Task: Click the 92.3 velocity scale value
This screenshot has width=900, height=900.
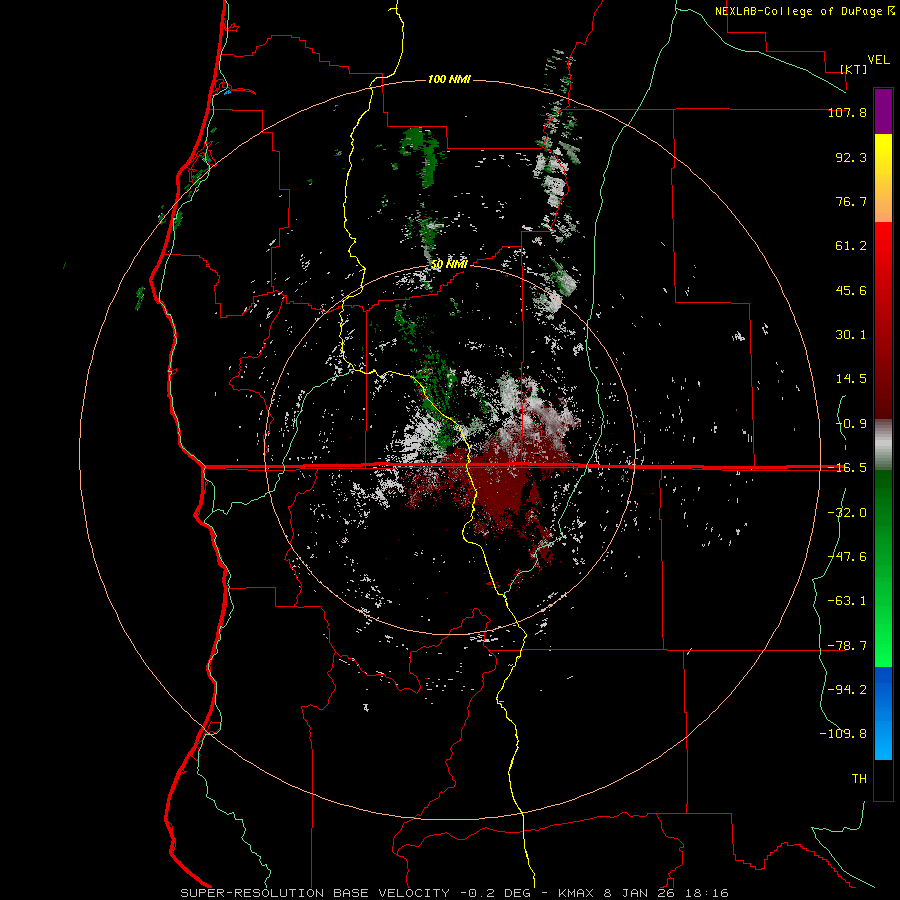Action: [851, 157]
